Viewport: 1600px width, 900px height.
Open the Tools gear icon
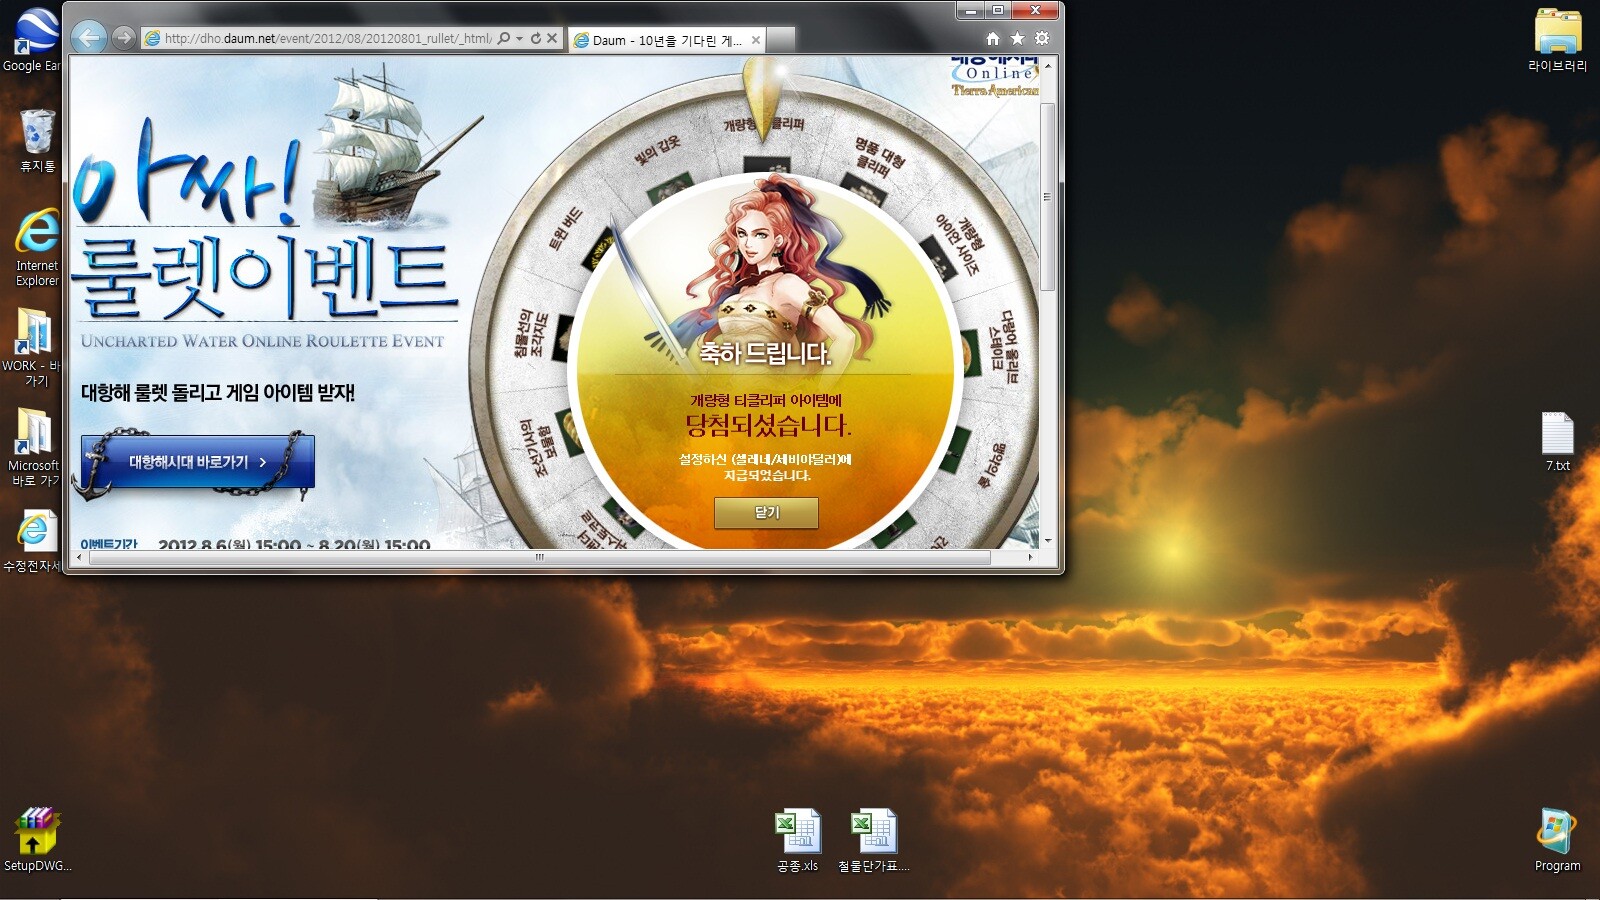point(1042,39)
